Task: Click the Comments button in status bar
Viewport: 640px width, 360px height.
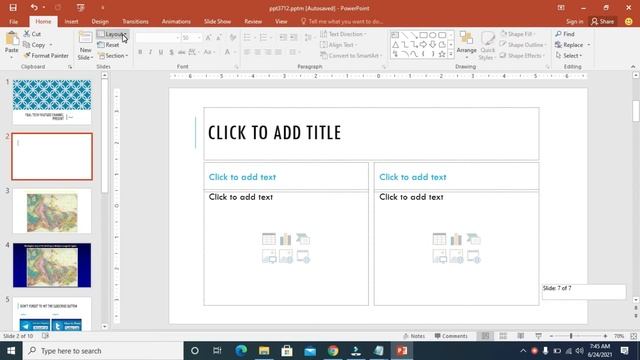Action: pos(451,336)
